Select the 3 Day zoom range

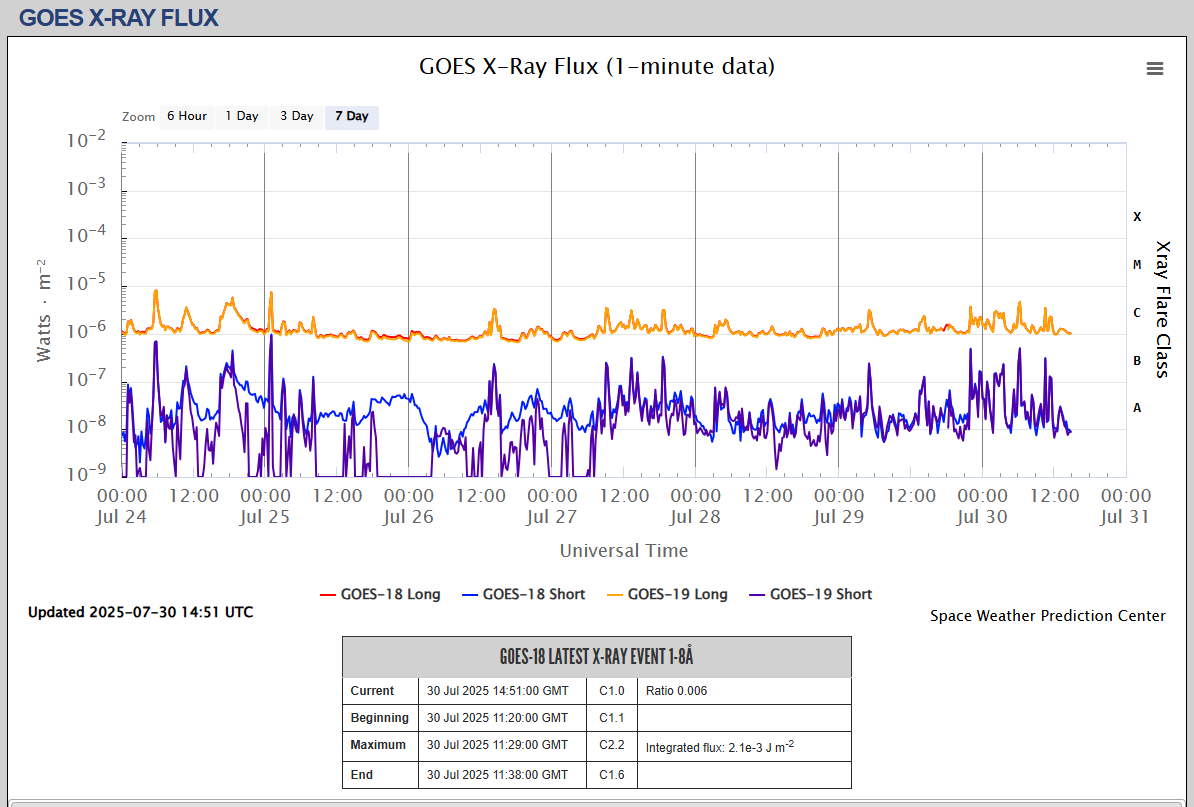[x=296, y=116]
